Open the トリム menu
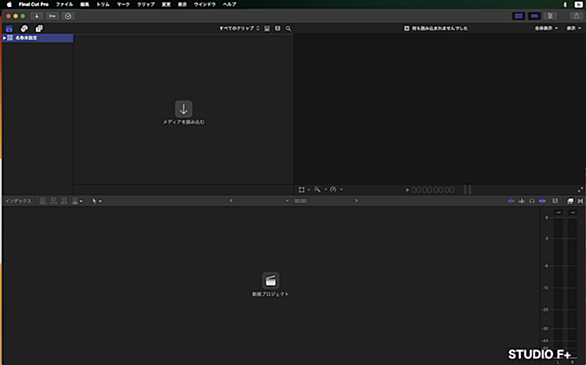The width and height of the screenshot is (586, 365). [103, 4]
